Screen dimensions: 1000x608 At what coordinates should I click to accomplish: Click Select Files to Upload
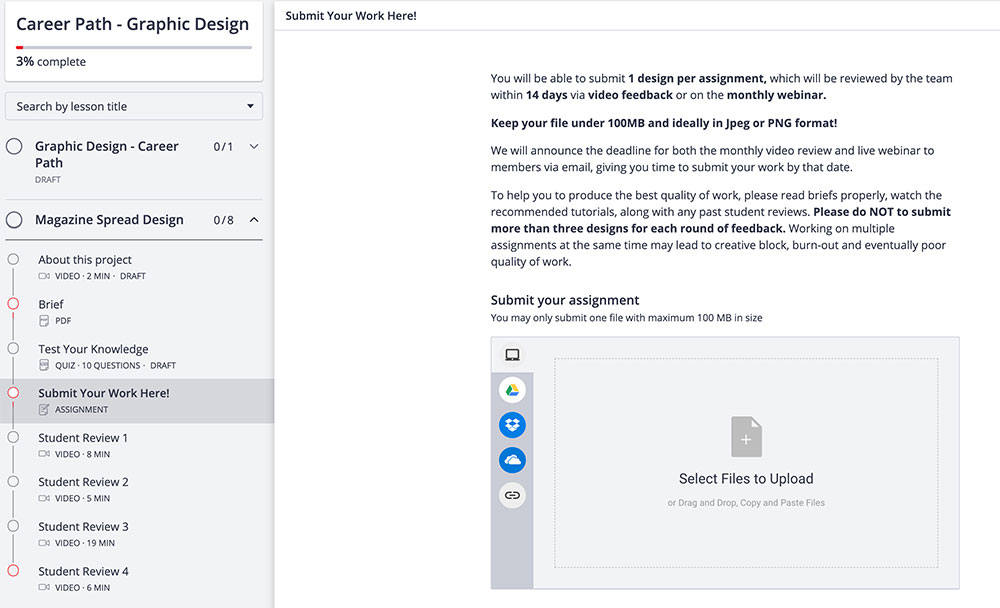pyautogui.click(x=746, y=479)
